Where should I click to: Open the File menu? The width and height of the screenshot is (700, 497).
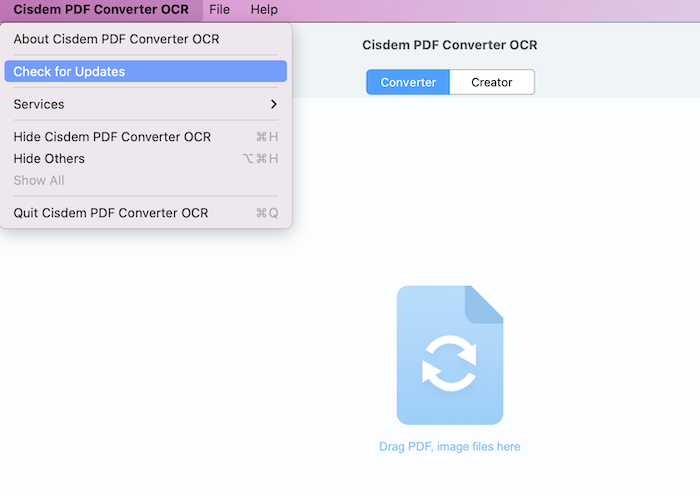click(219, 9)
